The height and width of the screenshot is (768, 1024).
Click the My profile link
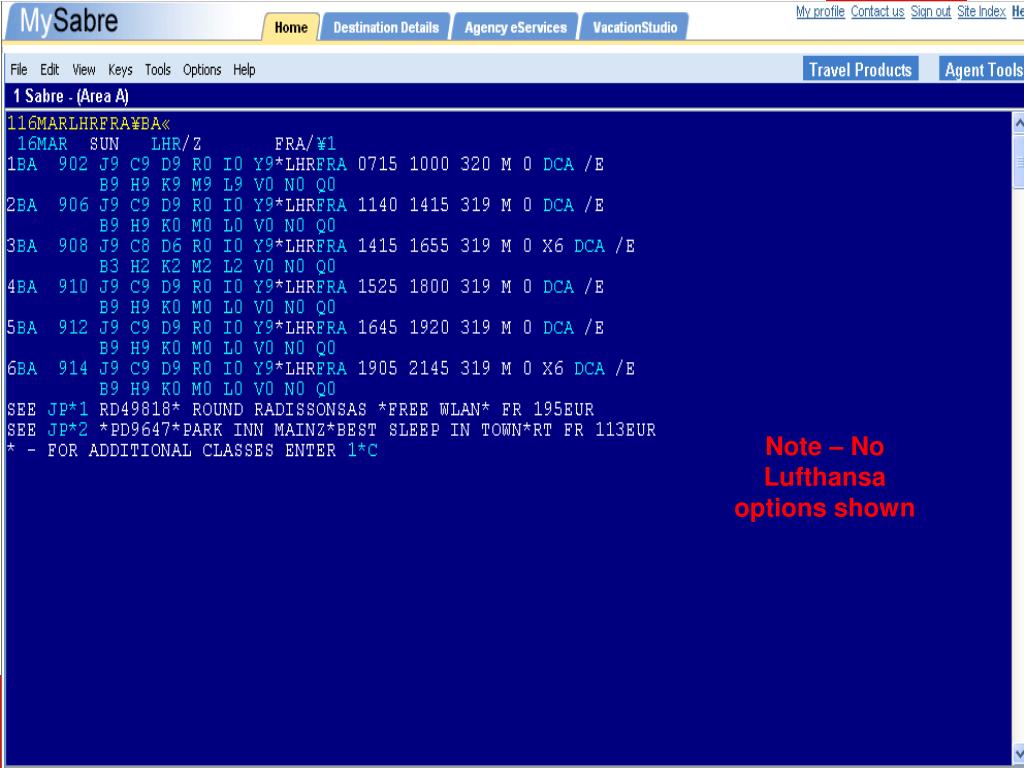[820, 11]
